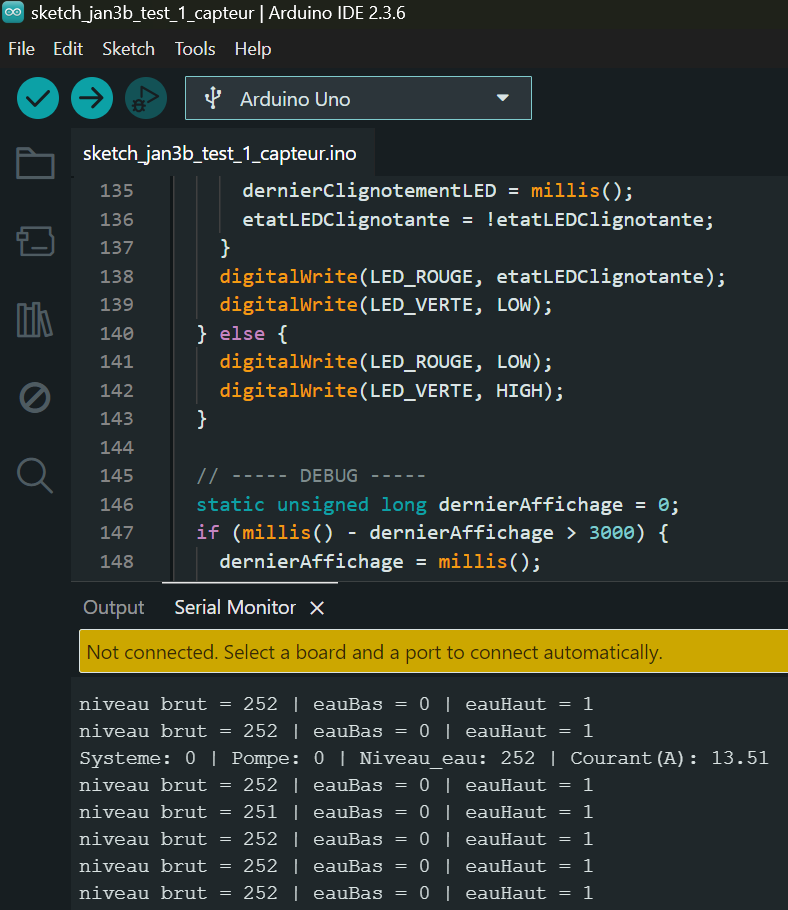
Task: Click line number 144 in the gutter
Action: click(x=117, y=447)
